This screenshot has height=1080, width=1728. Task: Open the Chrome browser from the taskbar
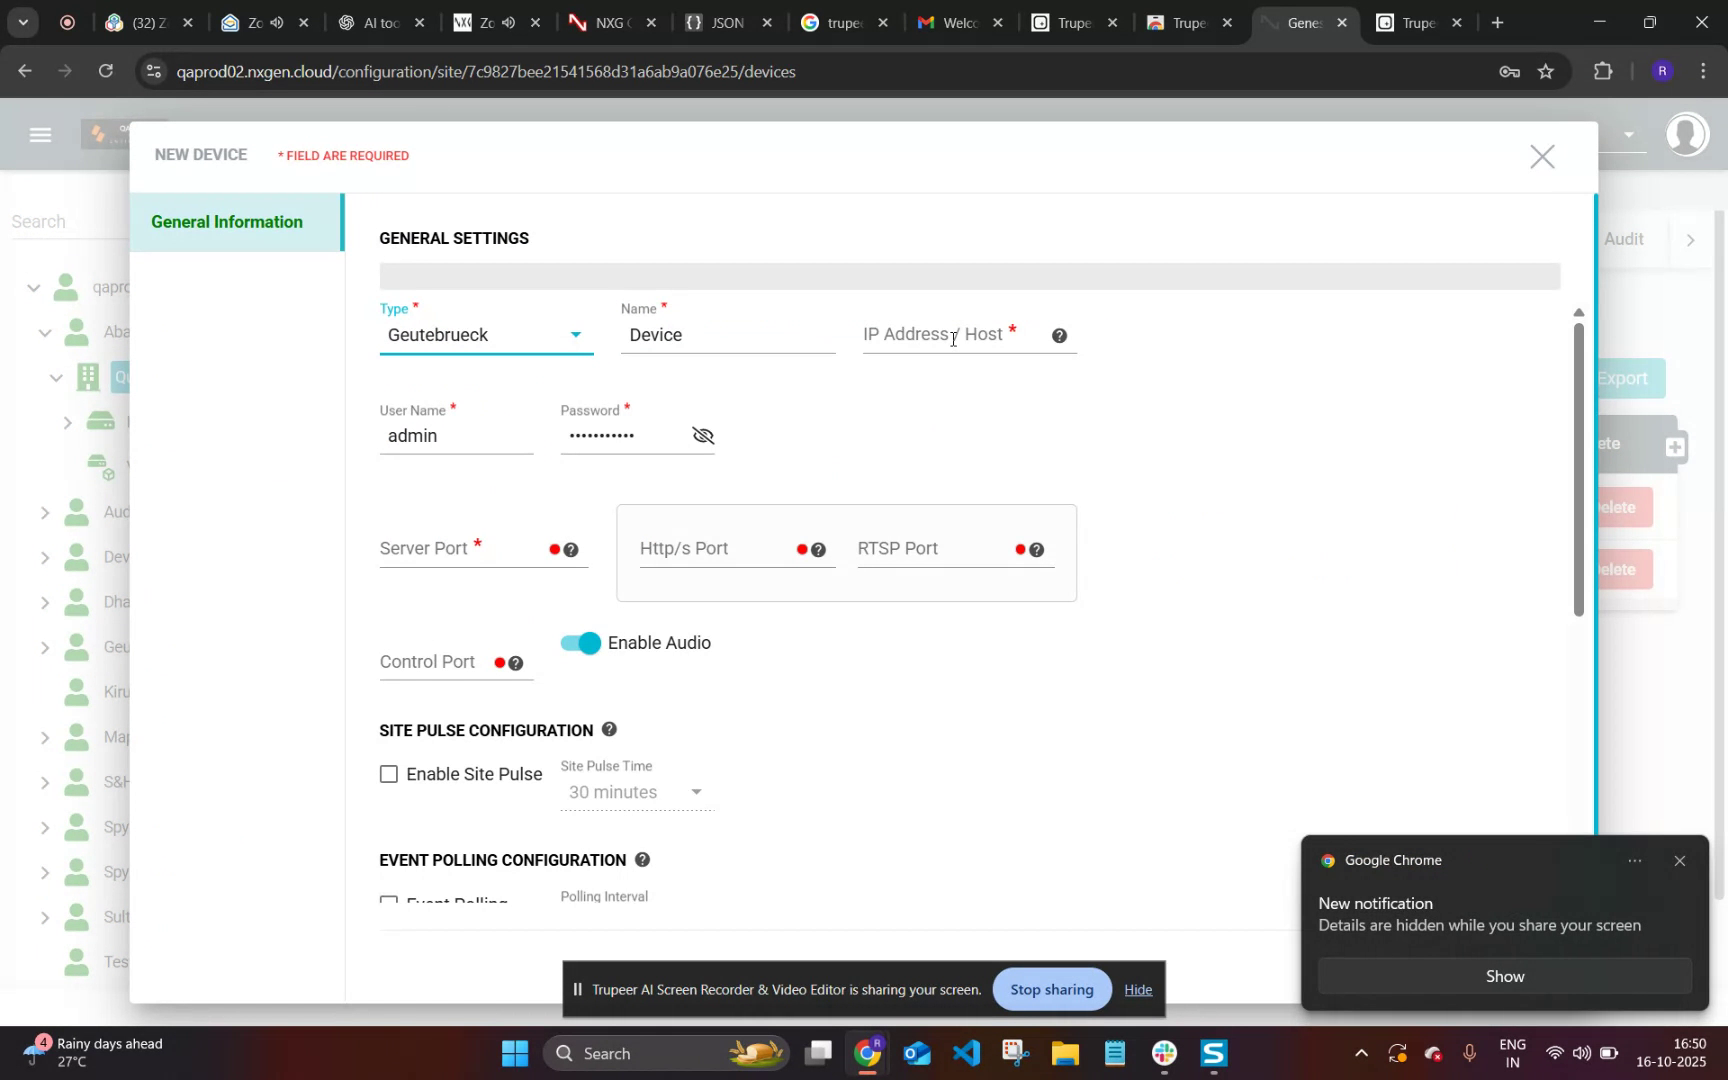point(867,1053)
